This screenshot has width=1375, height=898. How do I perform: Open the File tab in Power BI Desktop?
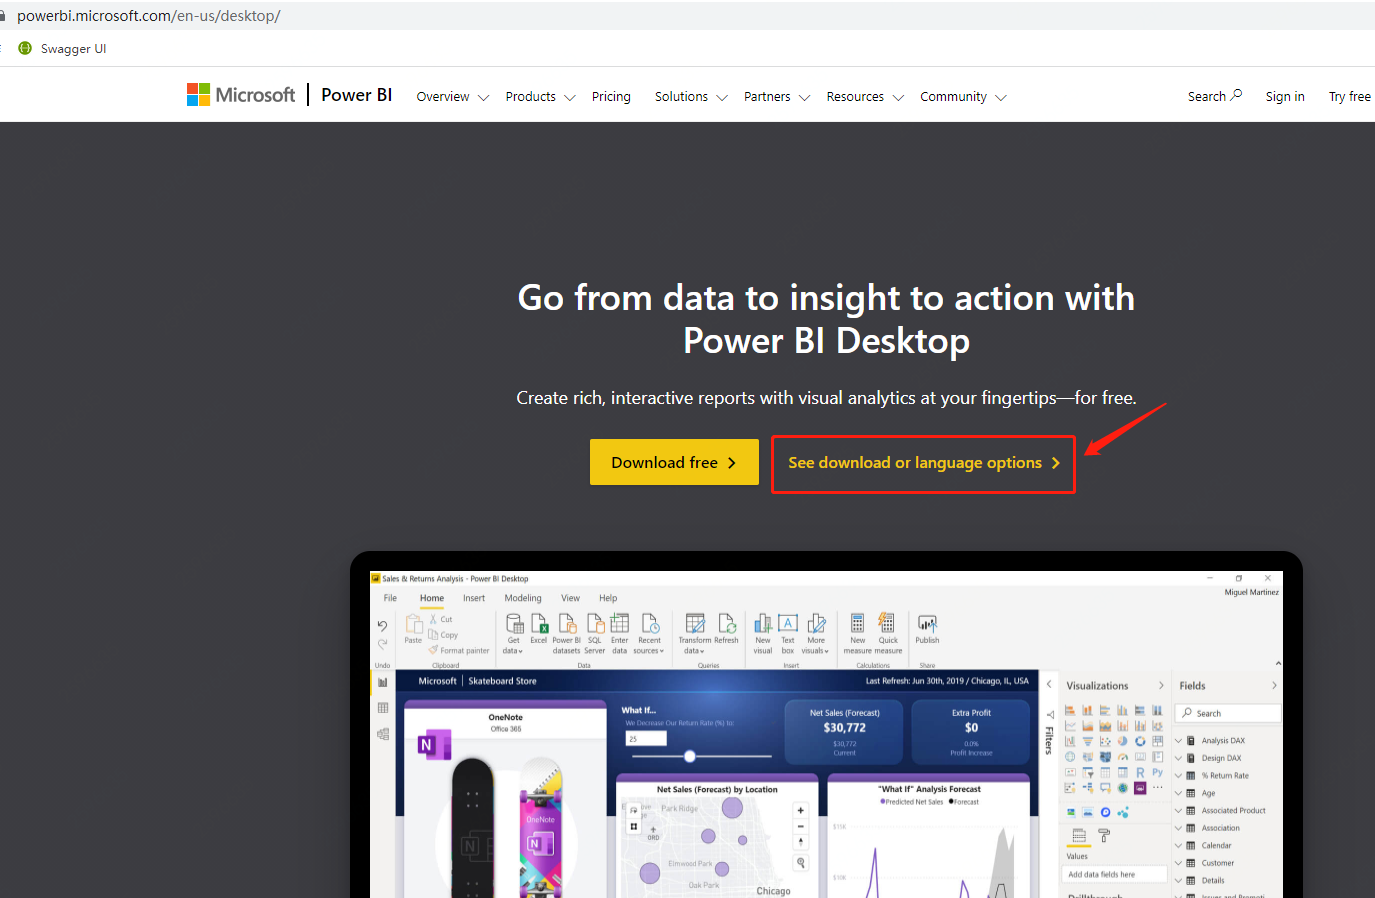click(x=390, y=598)
